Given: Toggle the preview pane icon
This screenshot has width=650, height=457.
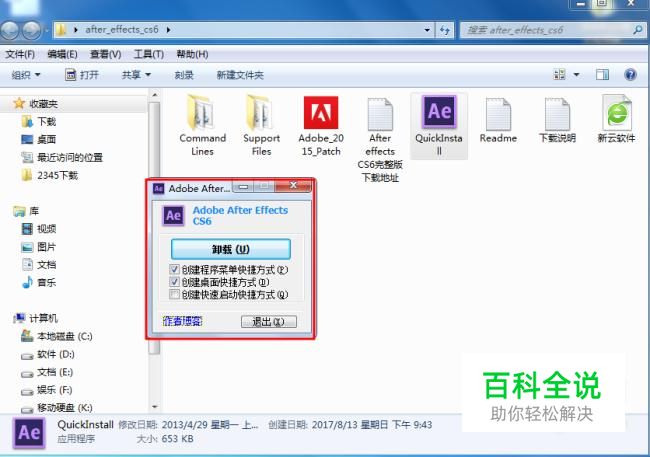Looking at the screenshot, I should (602, 75).
